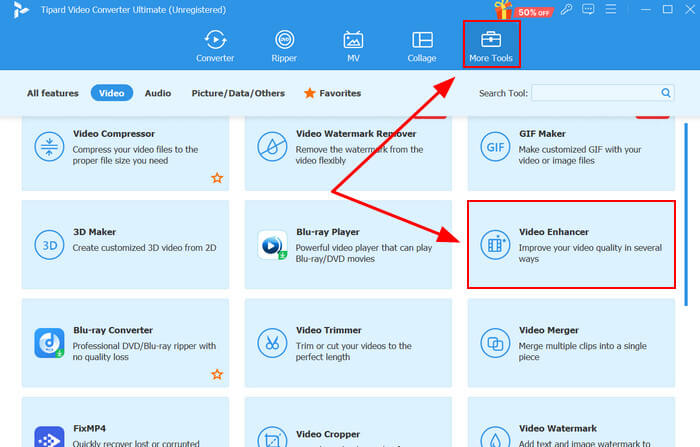Open the Video Merger icon
This screenshot has height=447, width=700.
click(x=495, y=343)
